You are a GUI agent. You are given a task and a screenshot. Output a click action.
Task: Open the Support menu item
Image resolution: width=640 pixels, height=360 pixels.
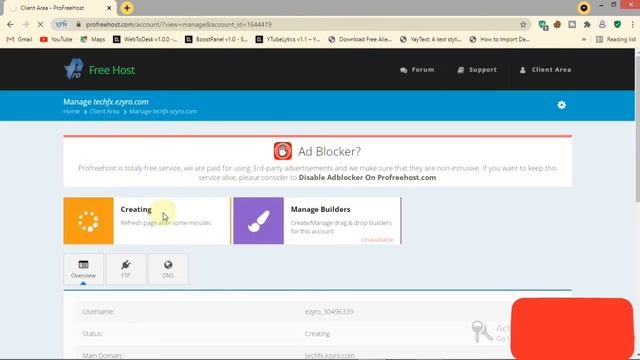click(x=477, y=70)
